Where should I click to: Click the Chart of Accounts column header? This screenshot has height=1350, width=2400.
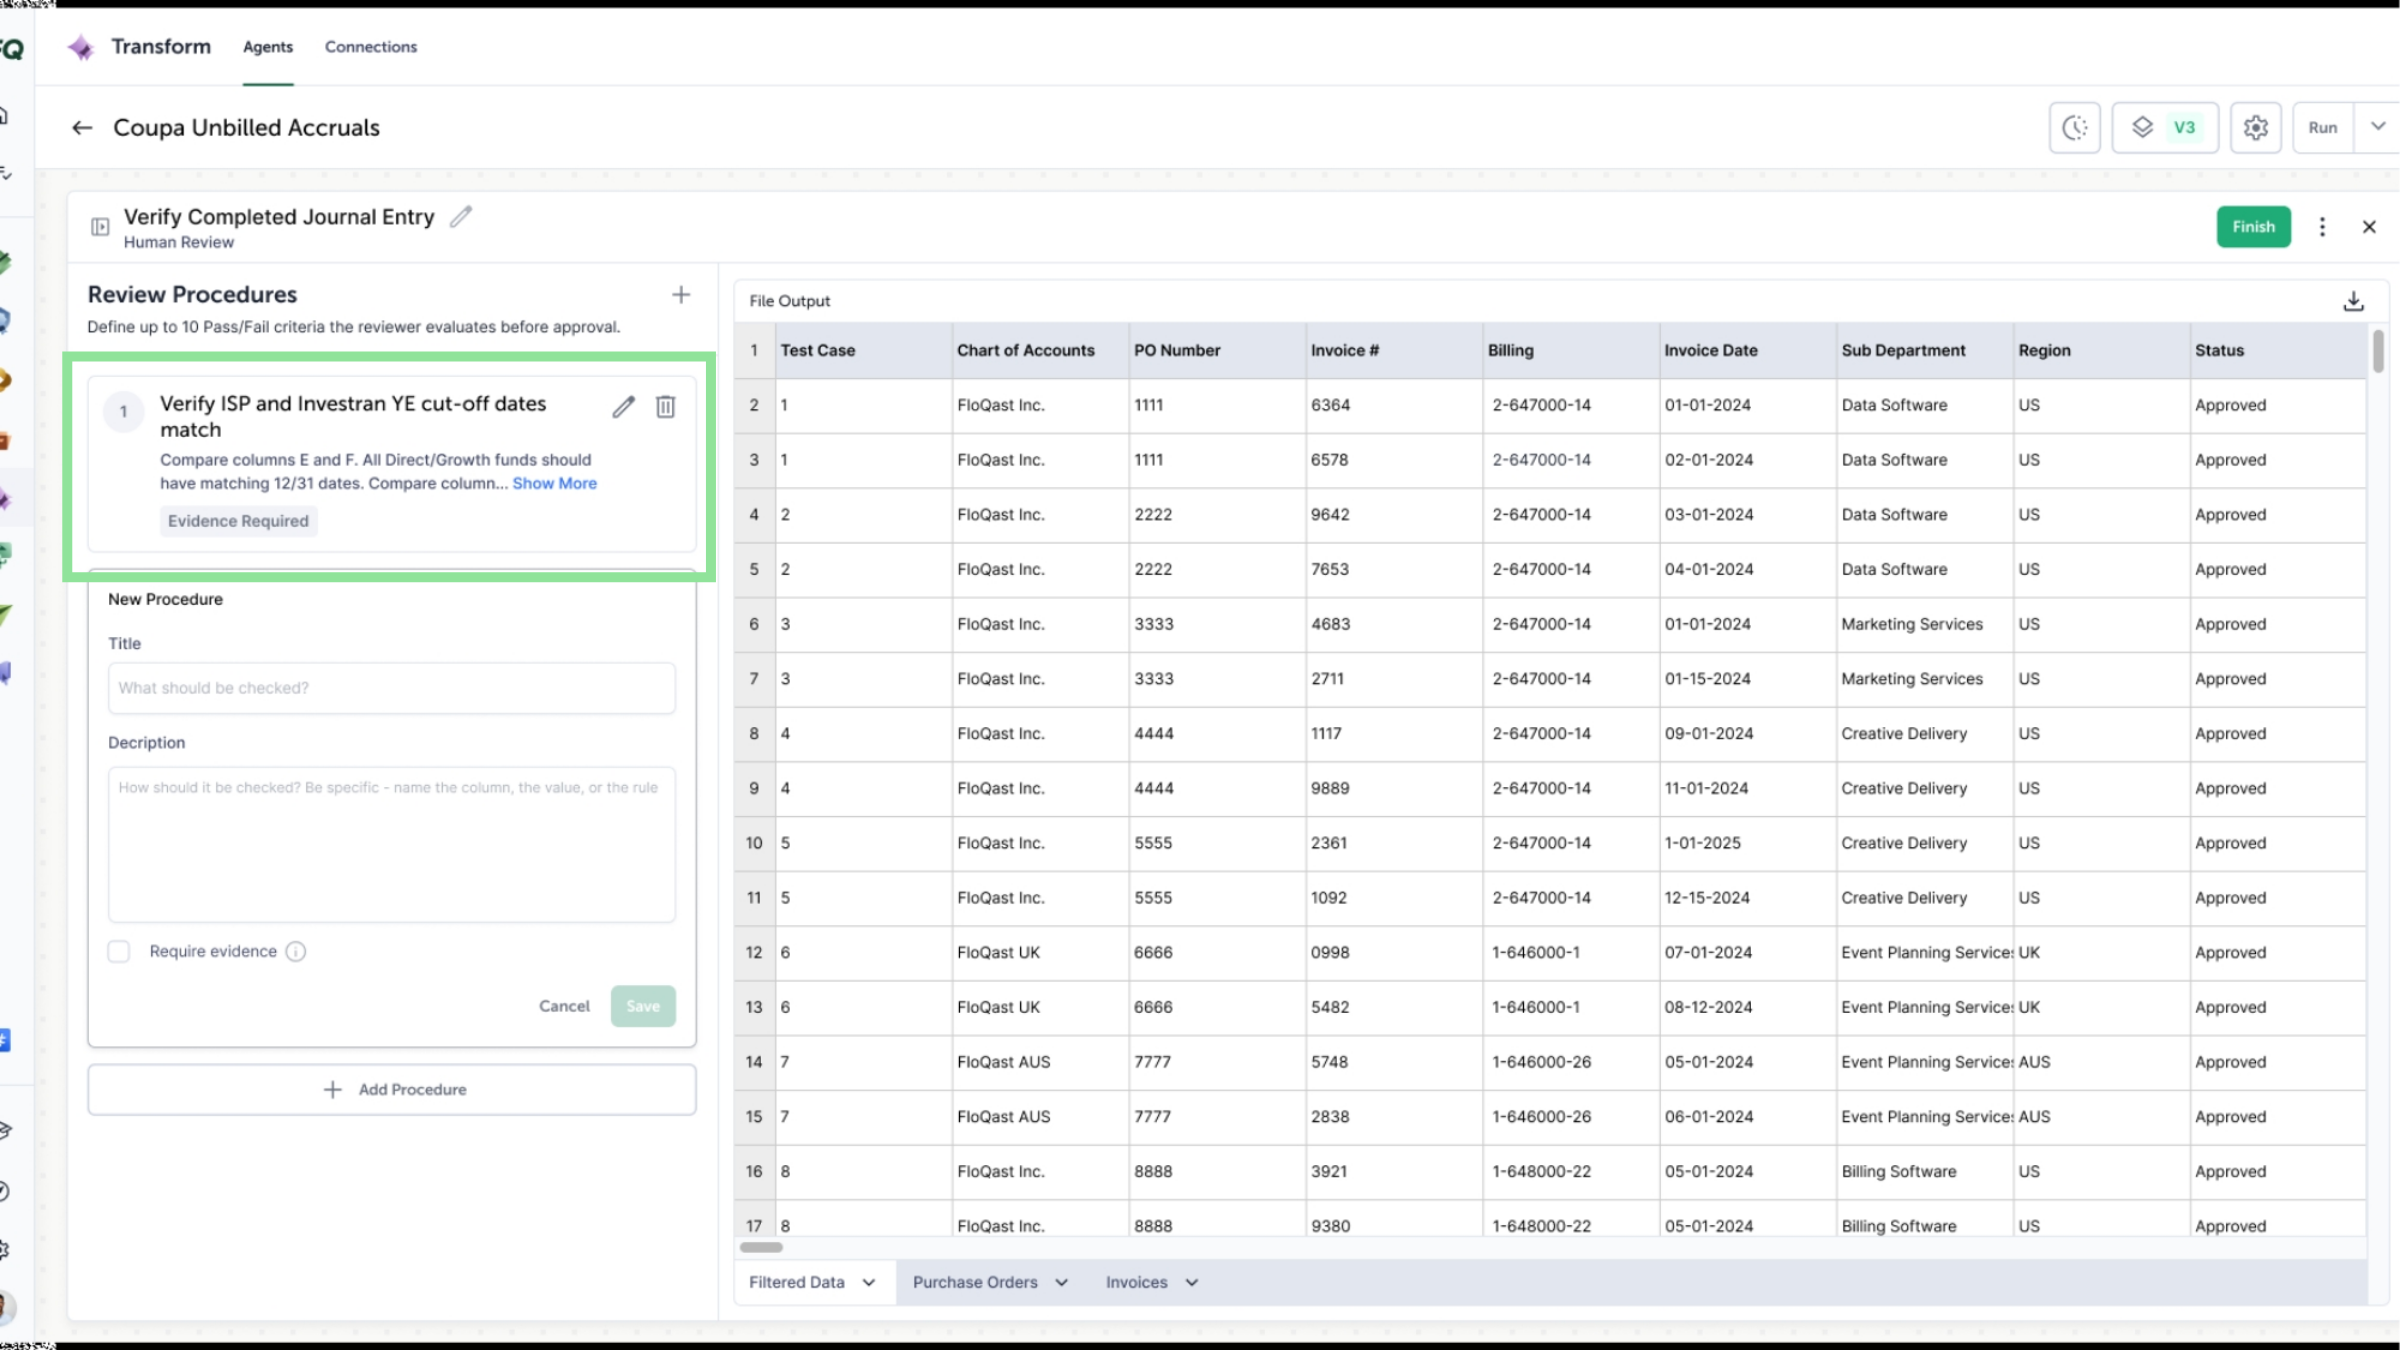1040,351
